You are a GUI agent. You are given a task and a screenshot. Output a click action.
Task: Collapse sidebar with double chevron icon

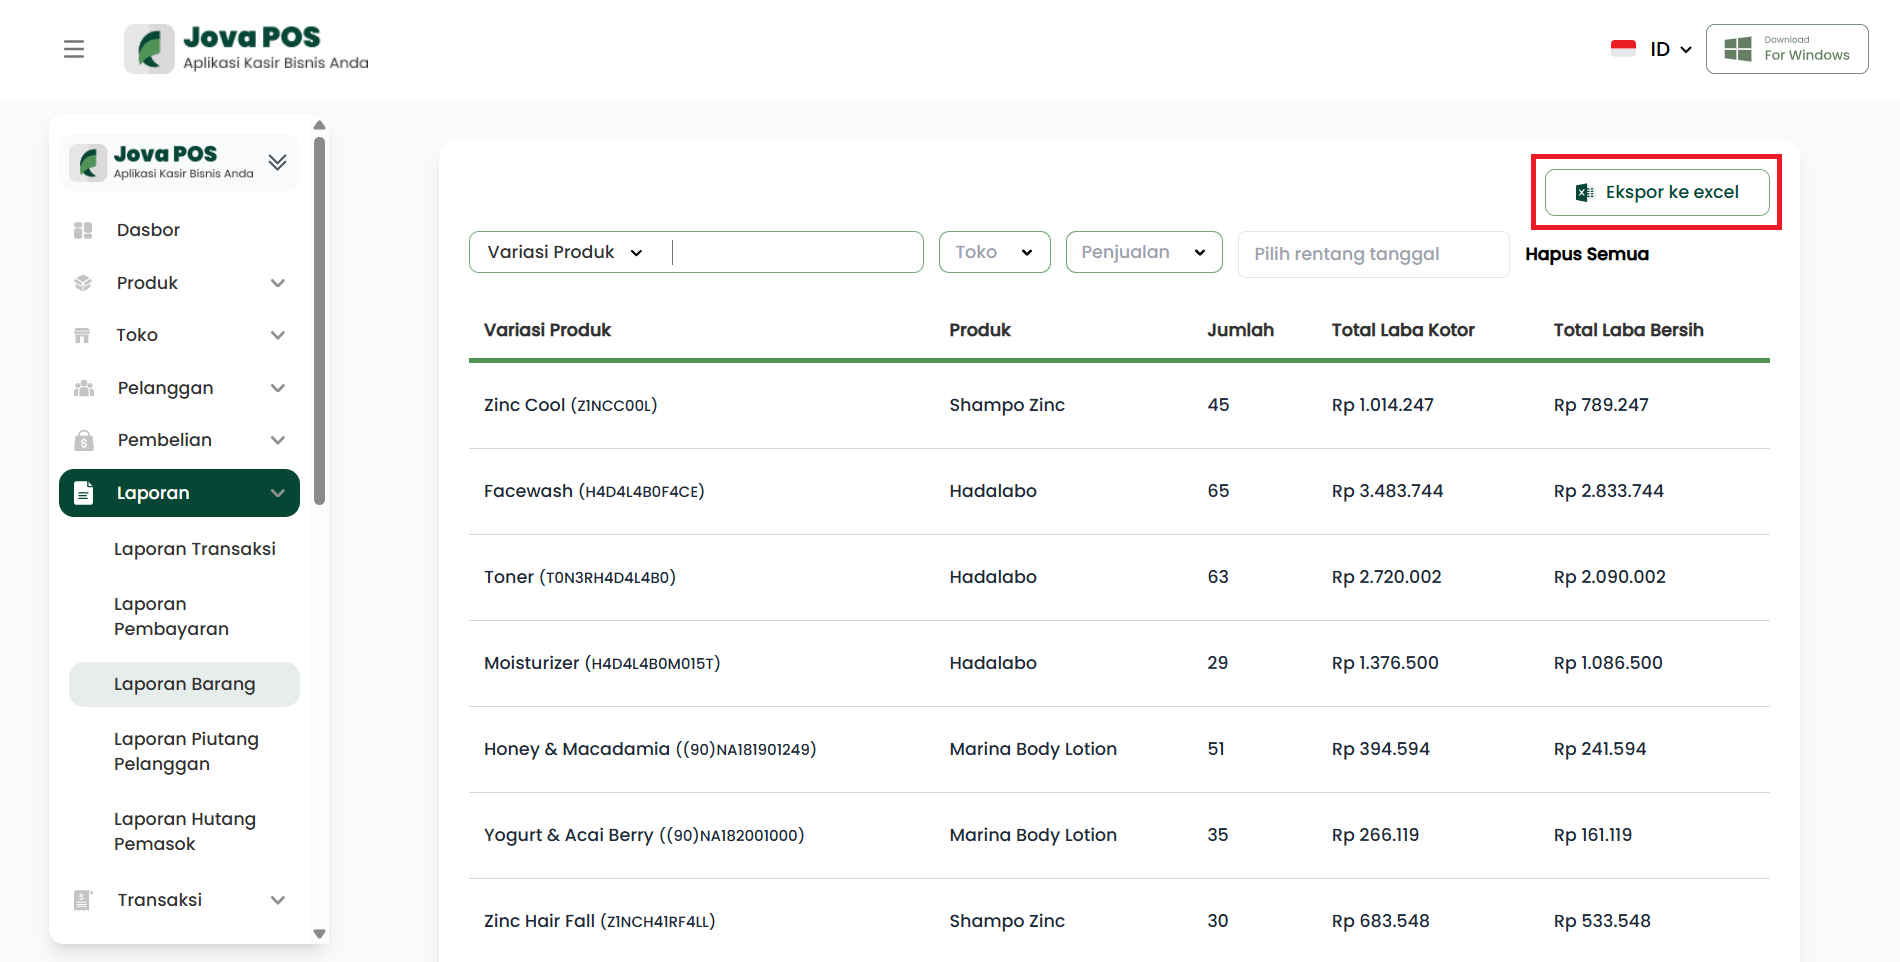tap(278, 162)
